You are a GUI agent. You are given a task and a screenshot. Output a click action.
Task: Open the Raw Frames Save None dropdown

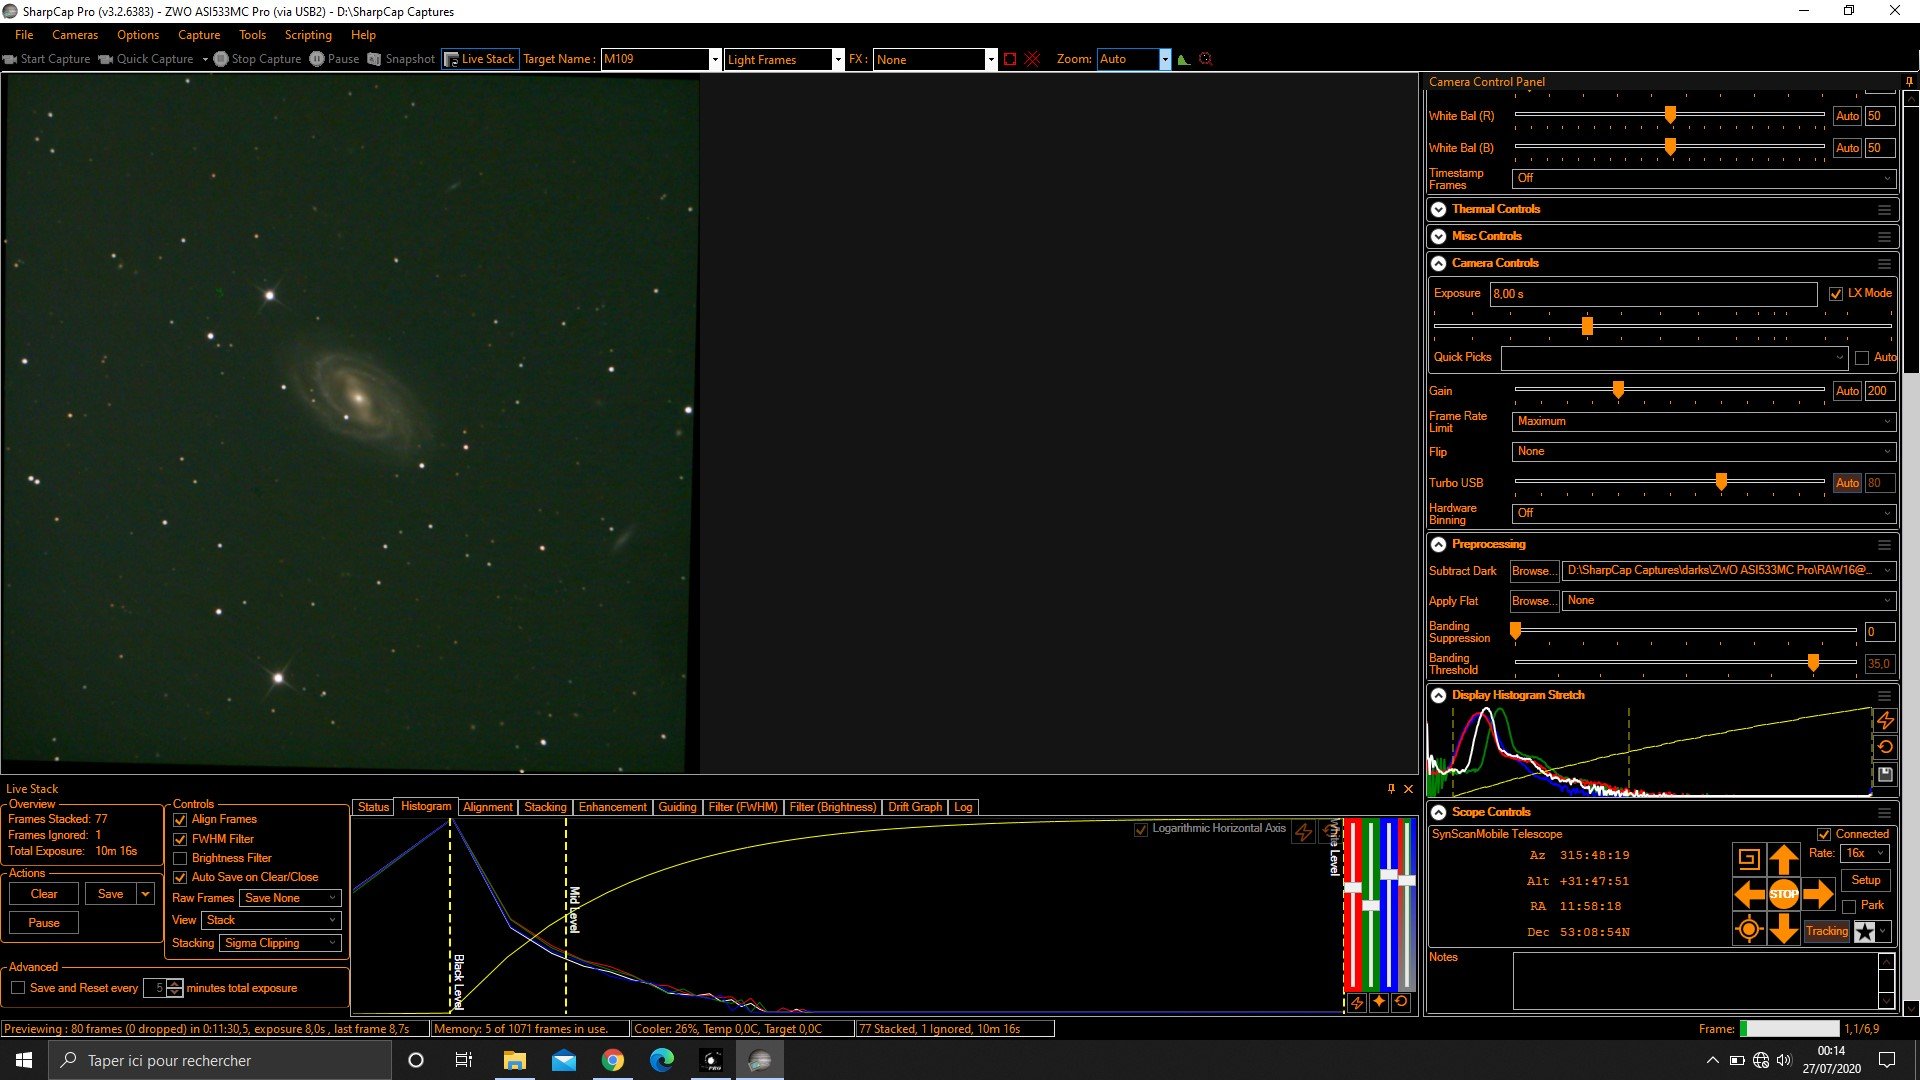click(x=290, y=898)
